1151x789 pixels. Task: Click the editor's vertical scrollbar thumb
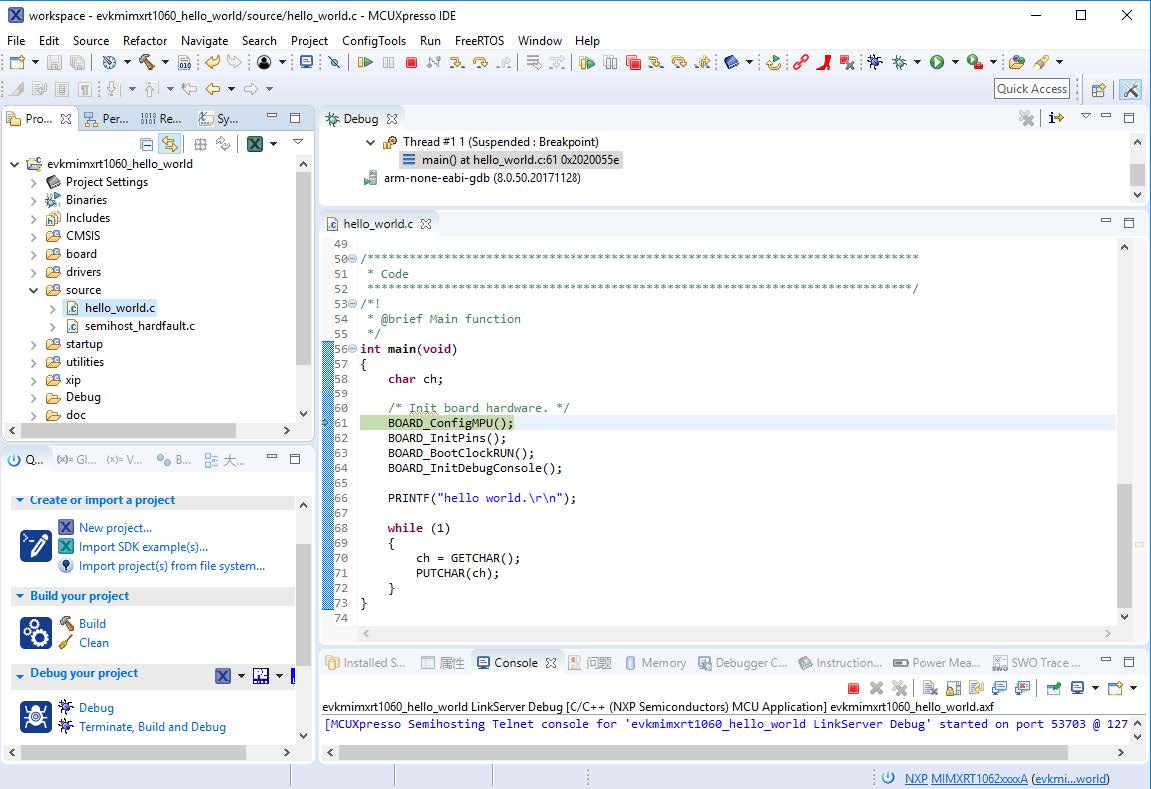point(1124,545)
